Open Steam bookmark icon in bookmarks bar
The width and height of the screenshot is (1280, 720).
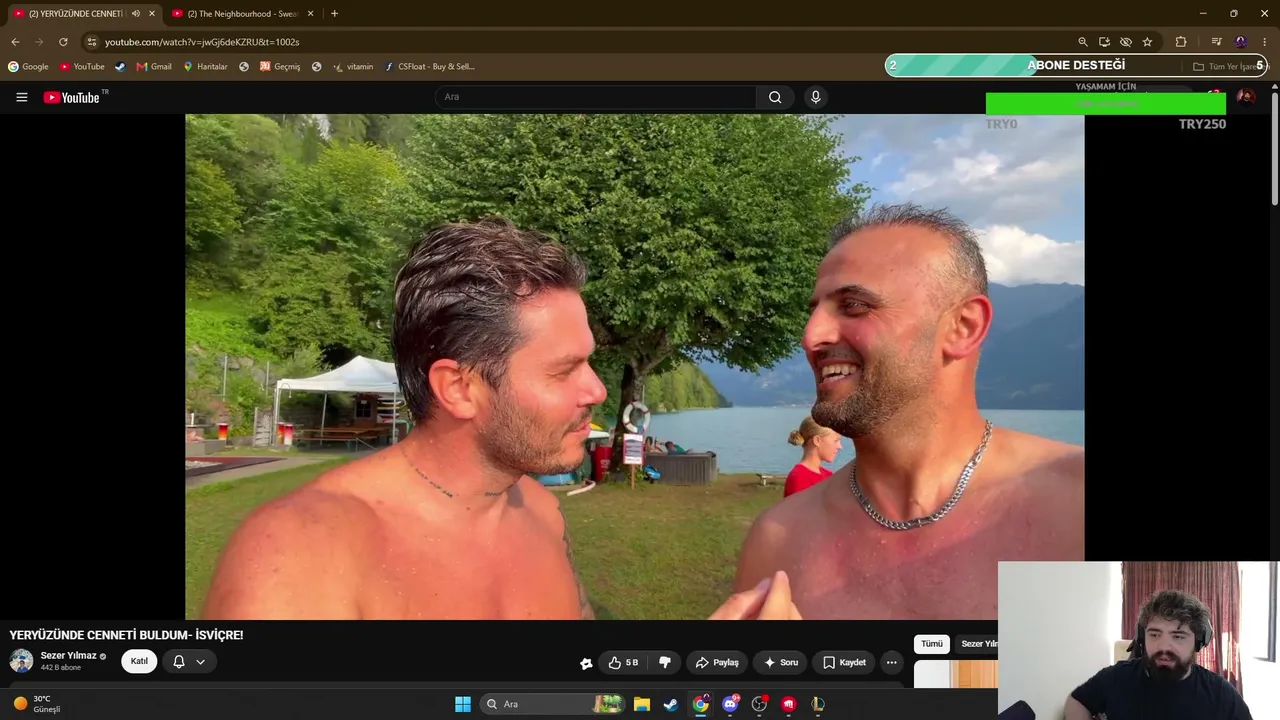(120, 67)
